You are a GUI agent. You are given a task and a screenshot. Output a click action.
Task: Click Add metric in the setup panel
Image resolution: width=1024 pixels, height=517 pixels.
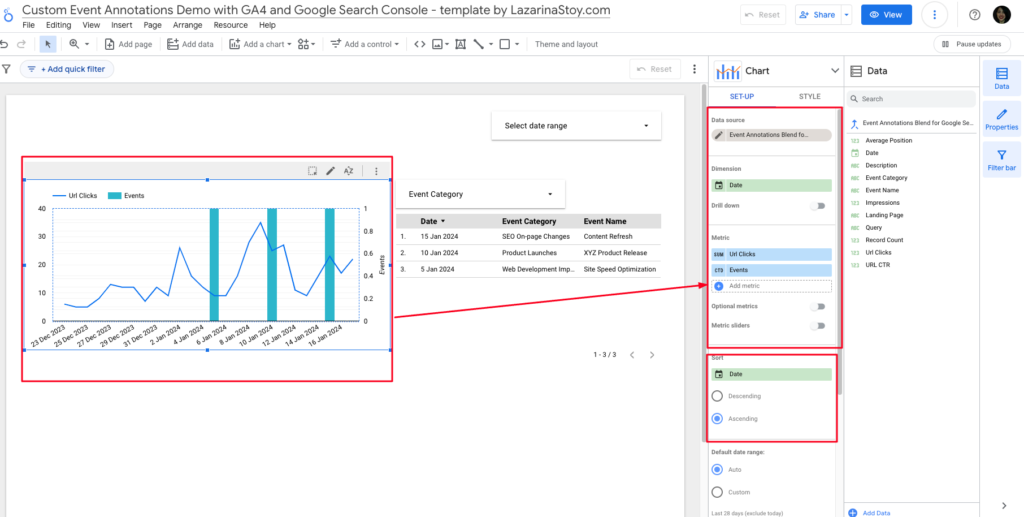771,286
